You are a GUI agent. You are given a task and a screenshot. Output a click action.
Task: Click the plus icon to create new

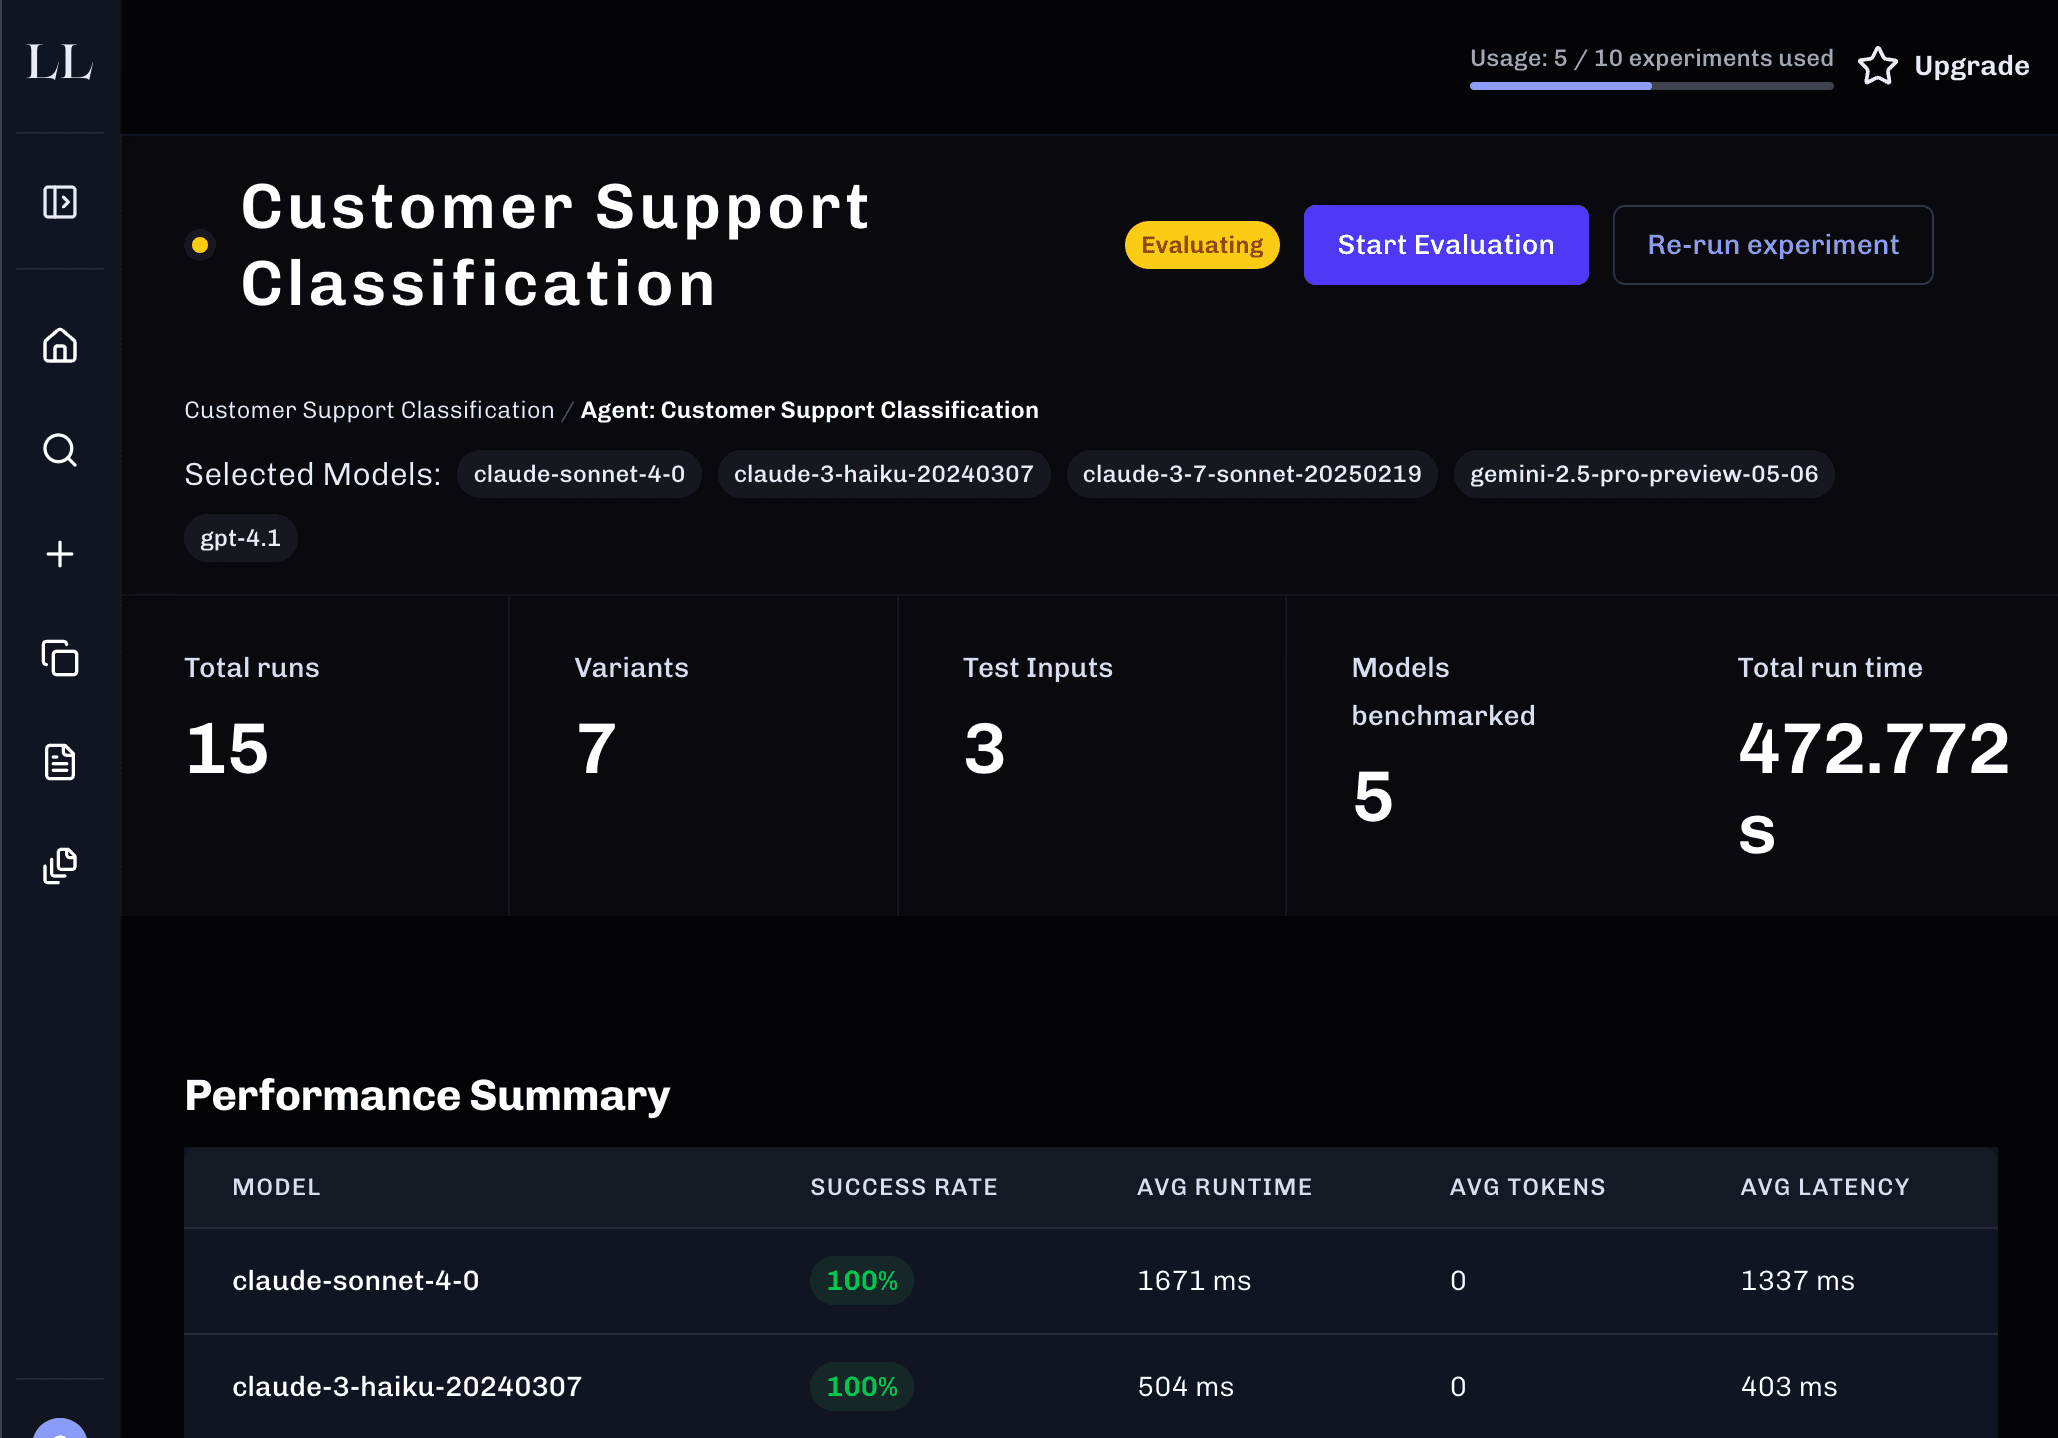[x=60, y=554]
